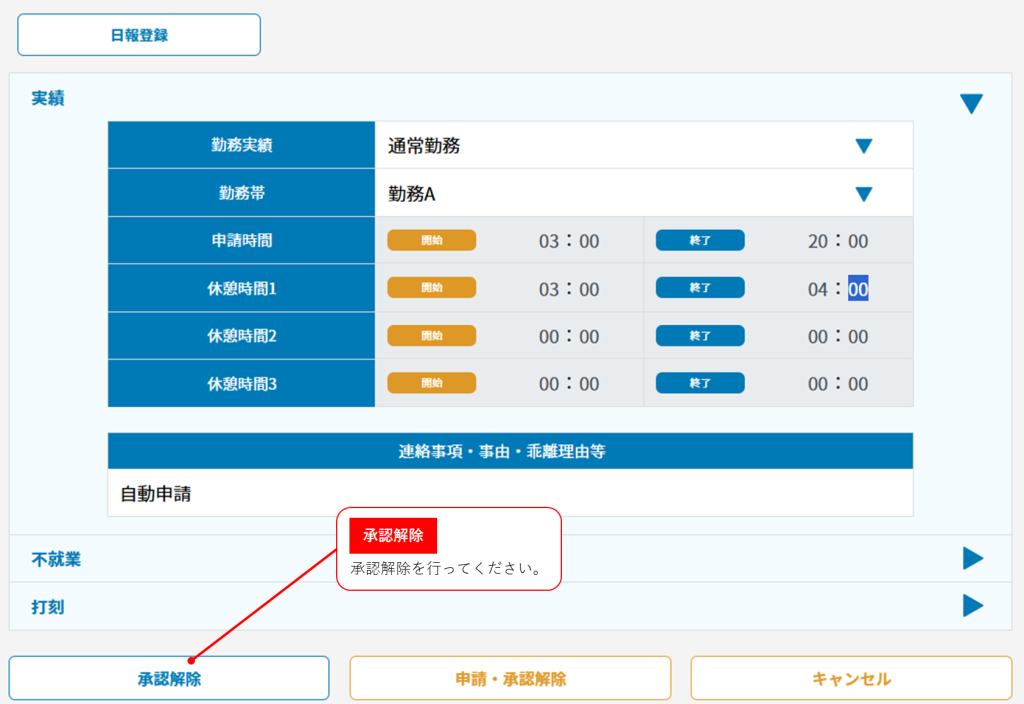Click the 開始 badge in 申請時間 row
The height and width of the screenshot is (704, 1024).
tap(432, 240)
